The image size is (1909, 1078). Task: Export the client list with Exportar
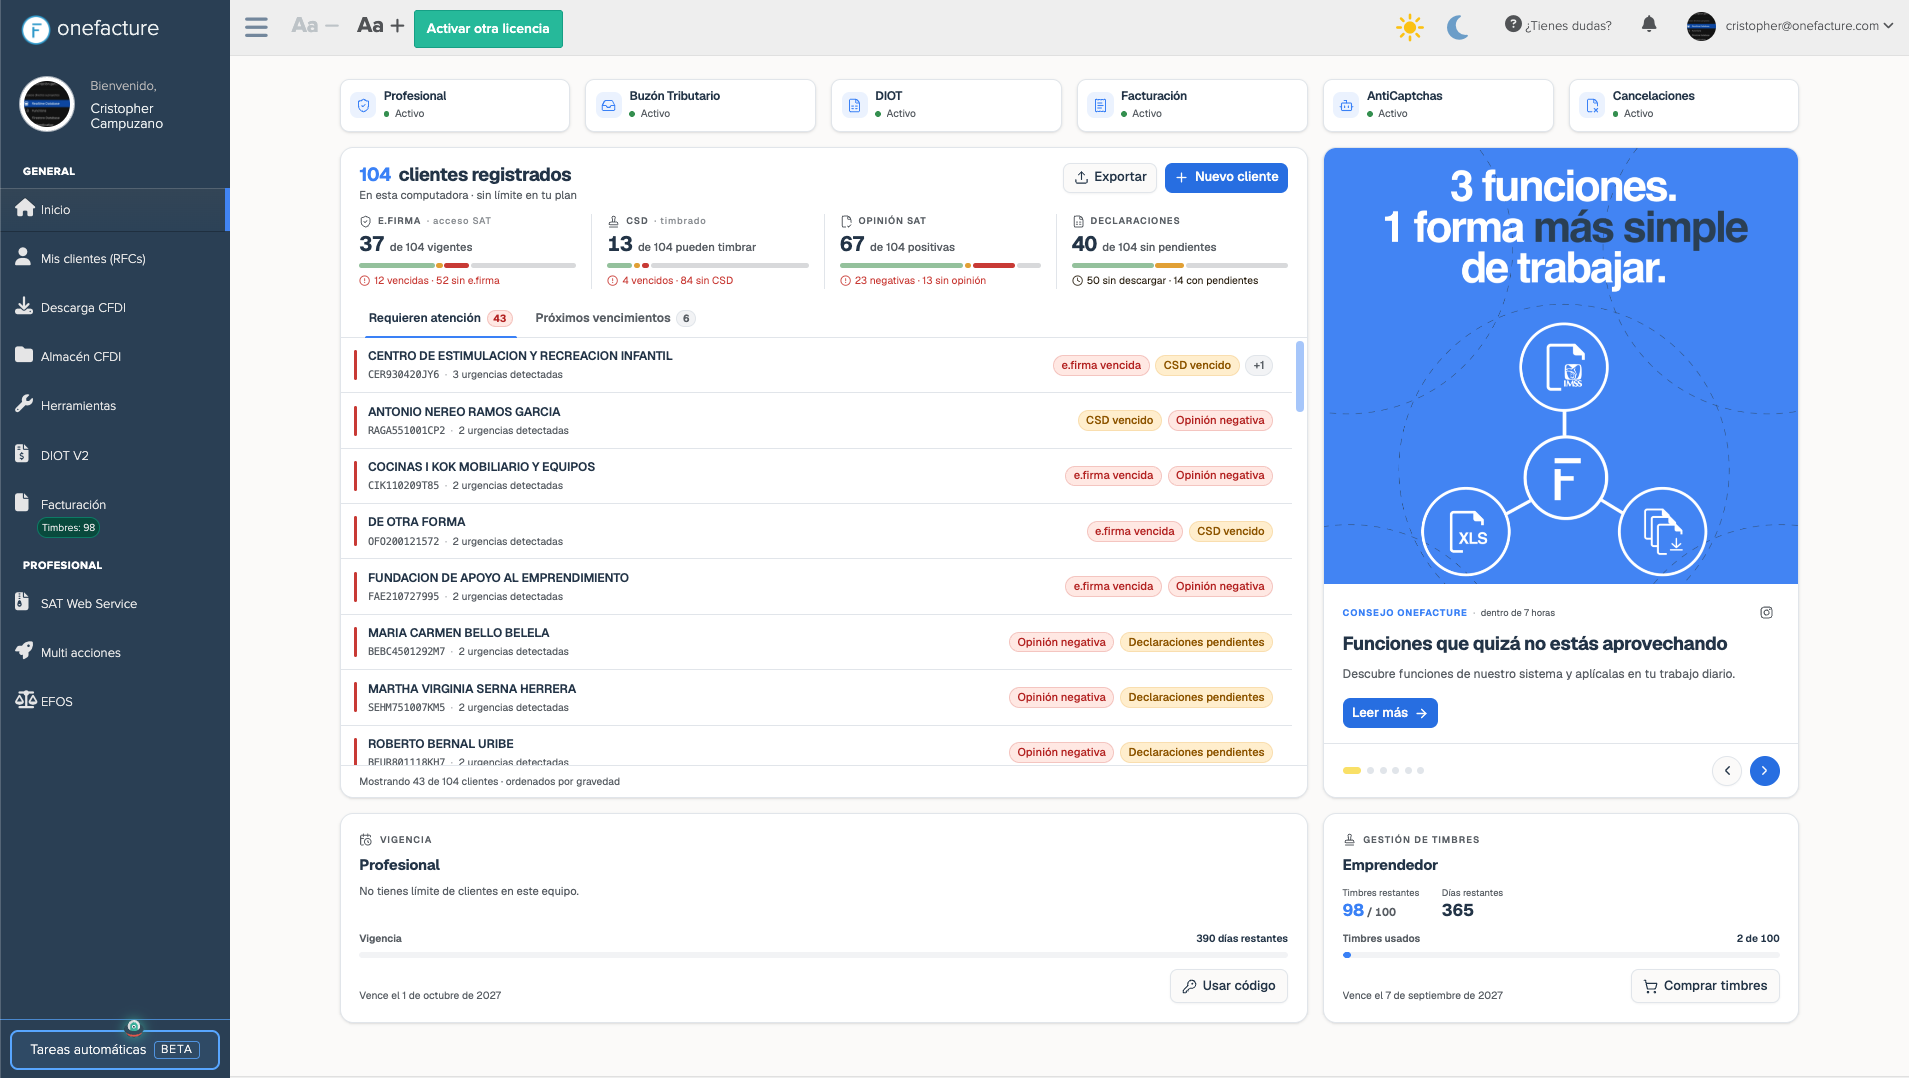tap(1110, 177)
